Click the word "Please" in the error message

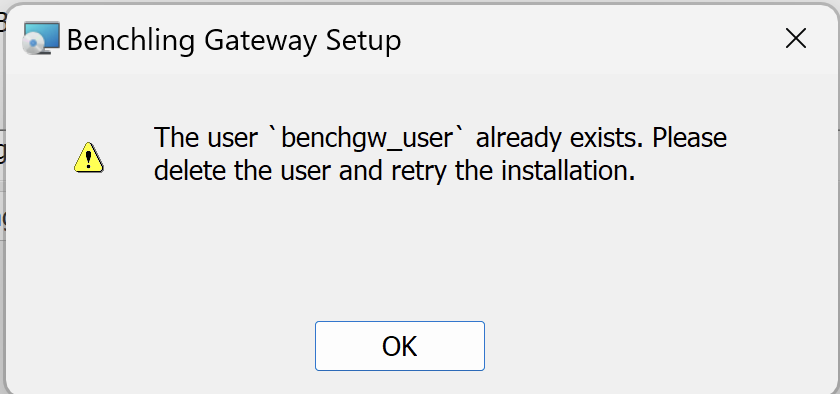point(689,138)
